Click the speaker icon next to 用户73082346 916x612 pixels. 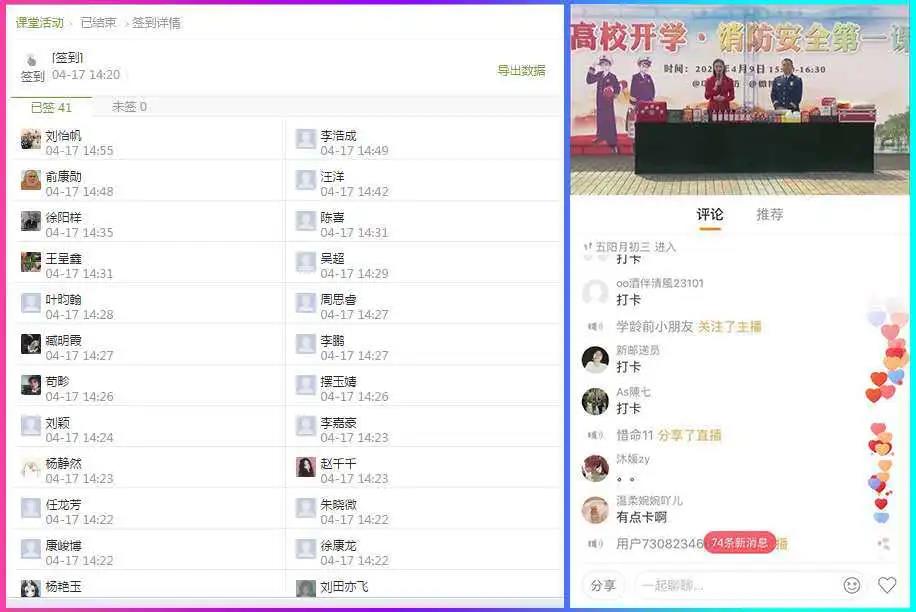(594, 543)
